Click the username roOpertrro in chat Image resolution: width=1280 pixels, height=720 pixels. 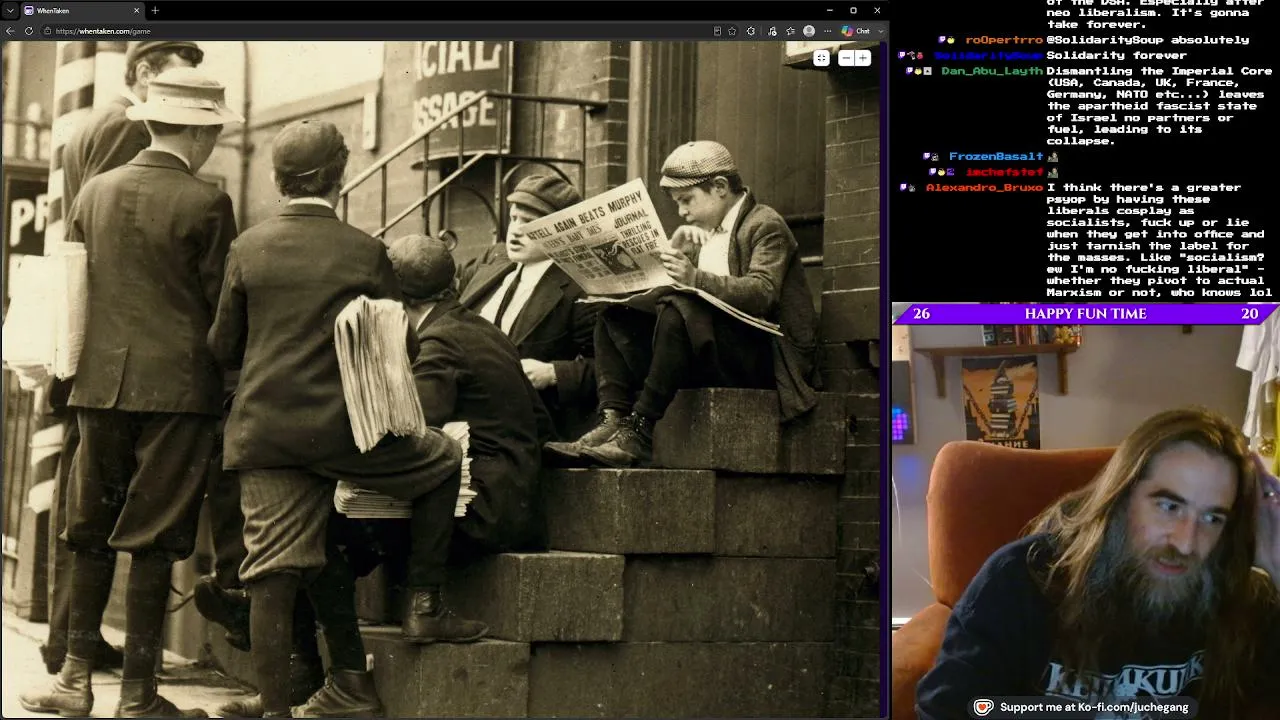point(1004,40)
